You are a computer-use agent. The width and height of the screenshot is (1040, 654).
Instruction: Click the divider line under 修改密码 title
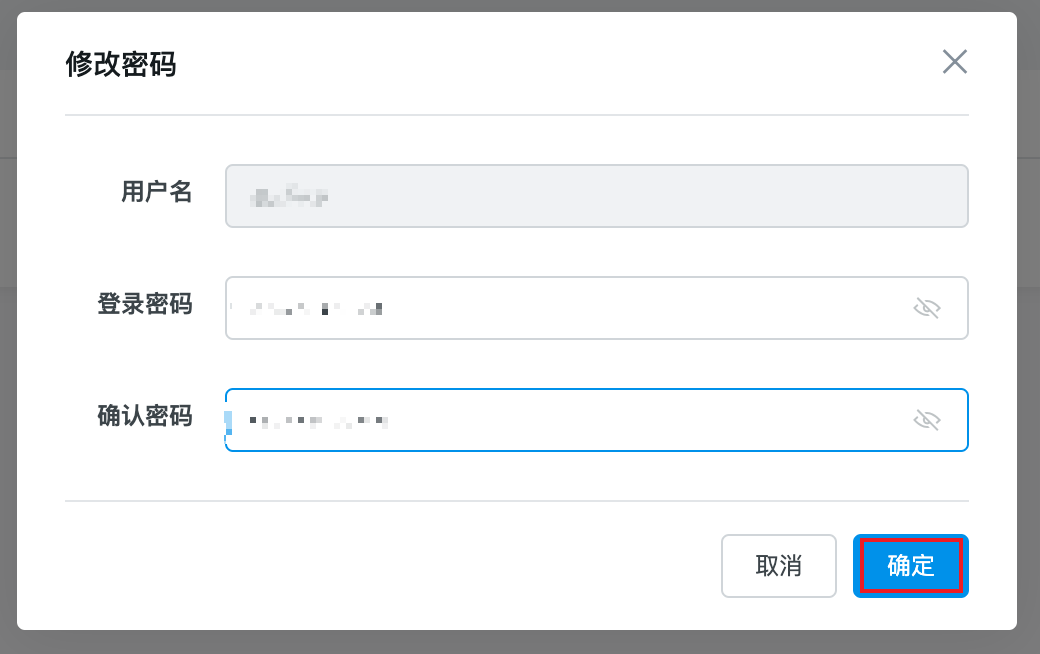coord(516,115)
